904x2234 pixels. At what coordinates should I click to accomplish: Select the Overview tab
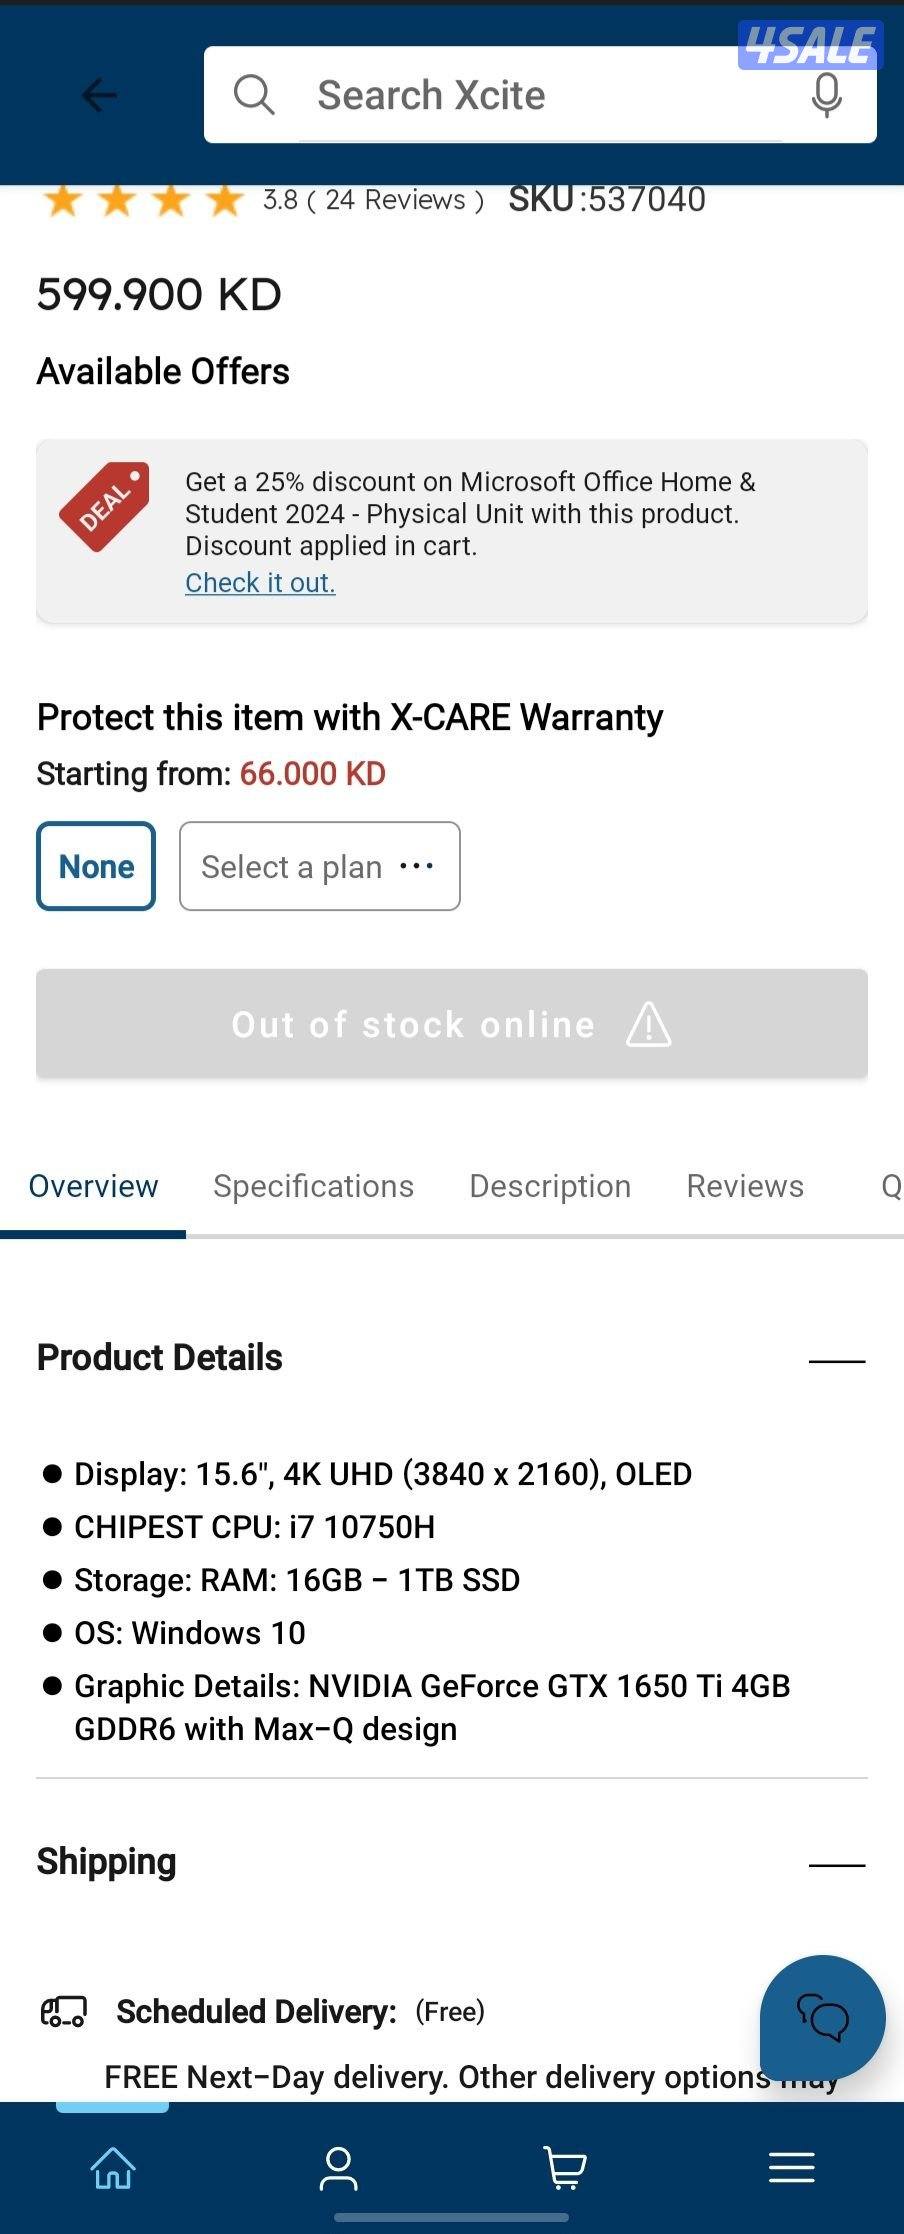pos(93,1186)
